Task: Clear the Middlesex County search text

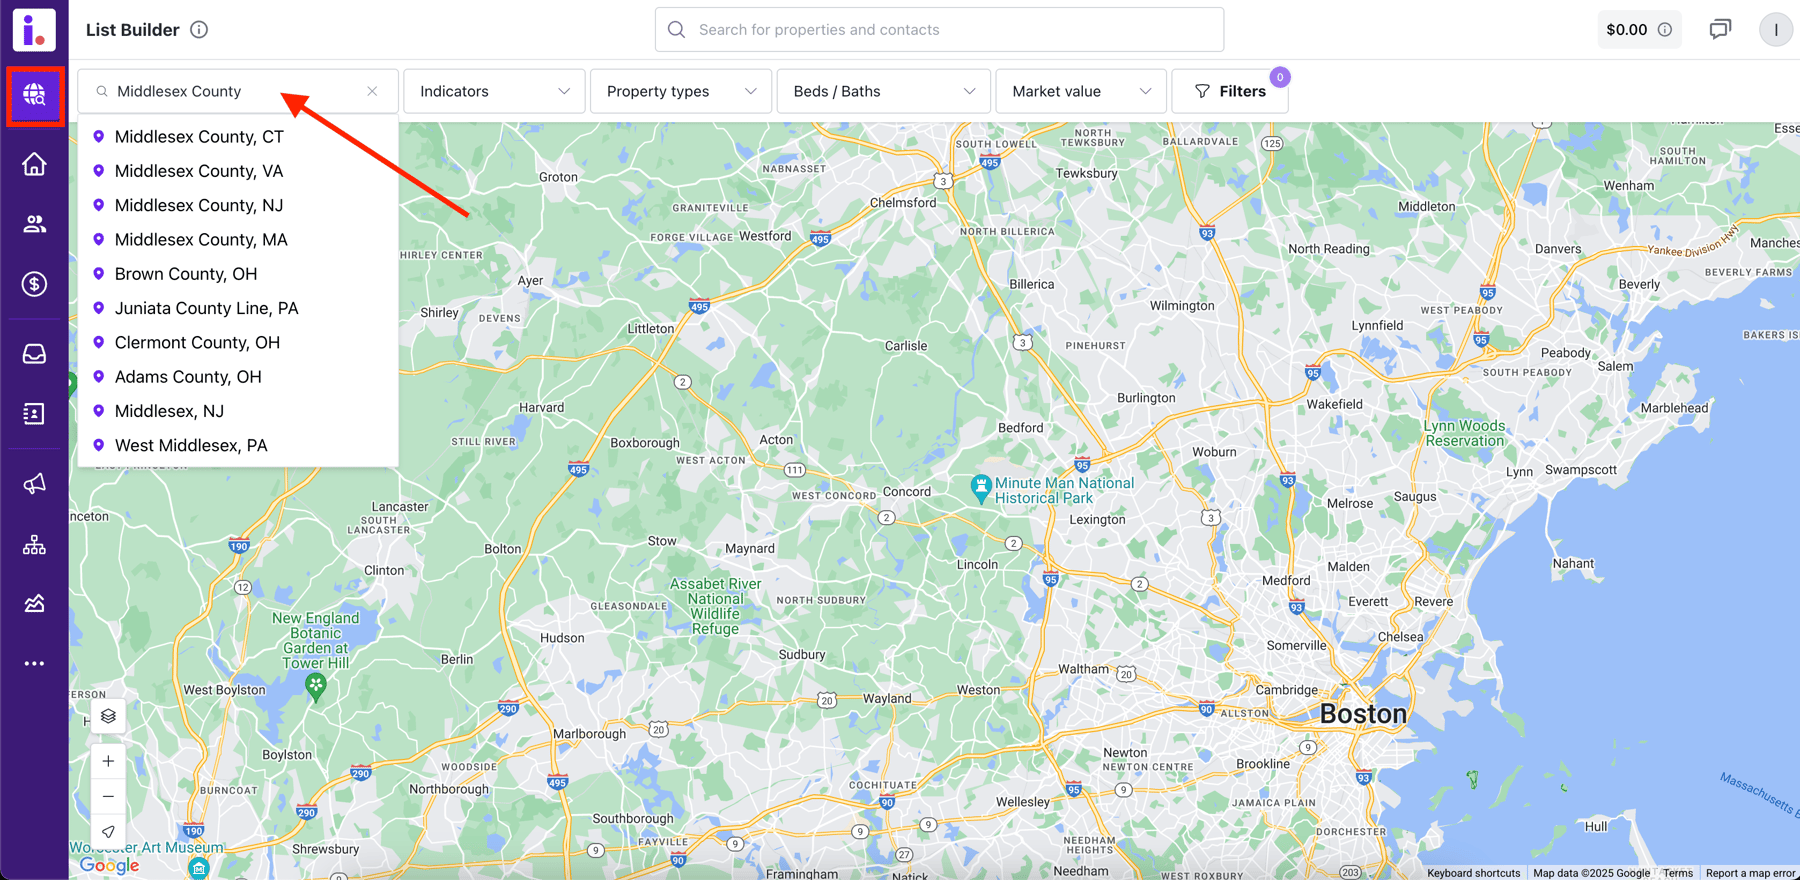Action: [x=372, y=91]
